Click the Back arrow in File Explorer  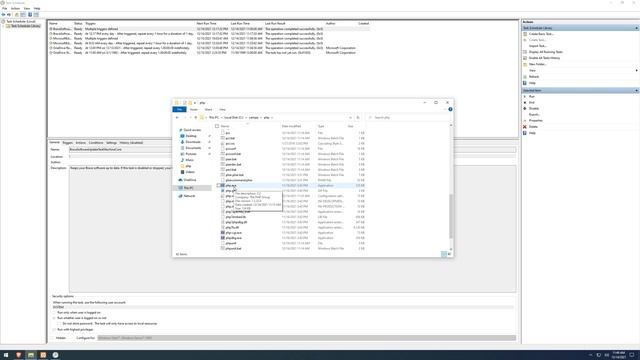point(177,118)
